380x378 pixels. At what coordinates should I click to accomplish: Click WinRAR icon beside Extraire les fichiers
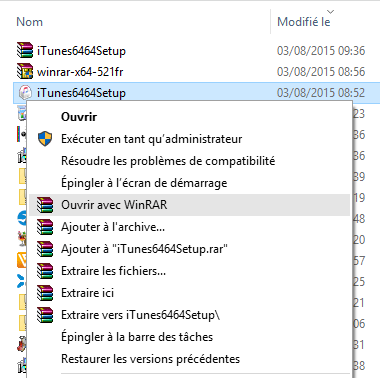coord(45,271)
